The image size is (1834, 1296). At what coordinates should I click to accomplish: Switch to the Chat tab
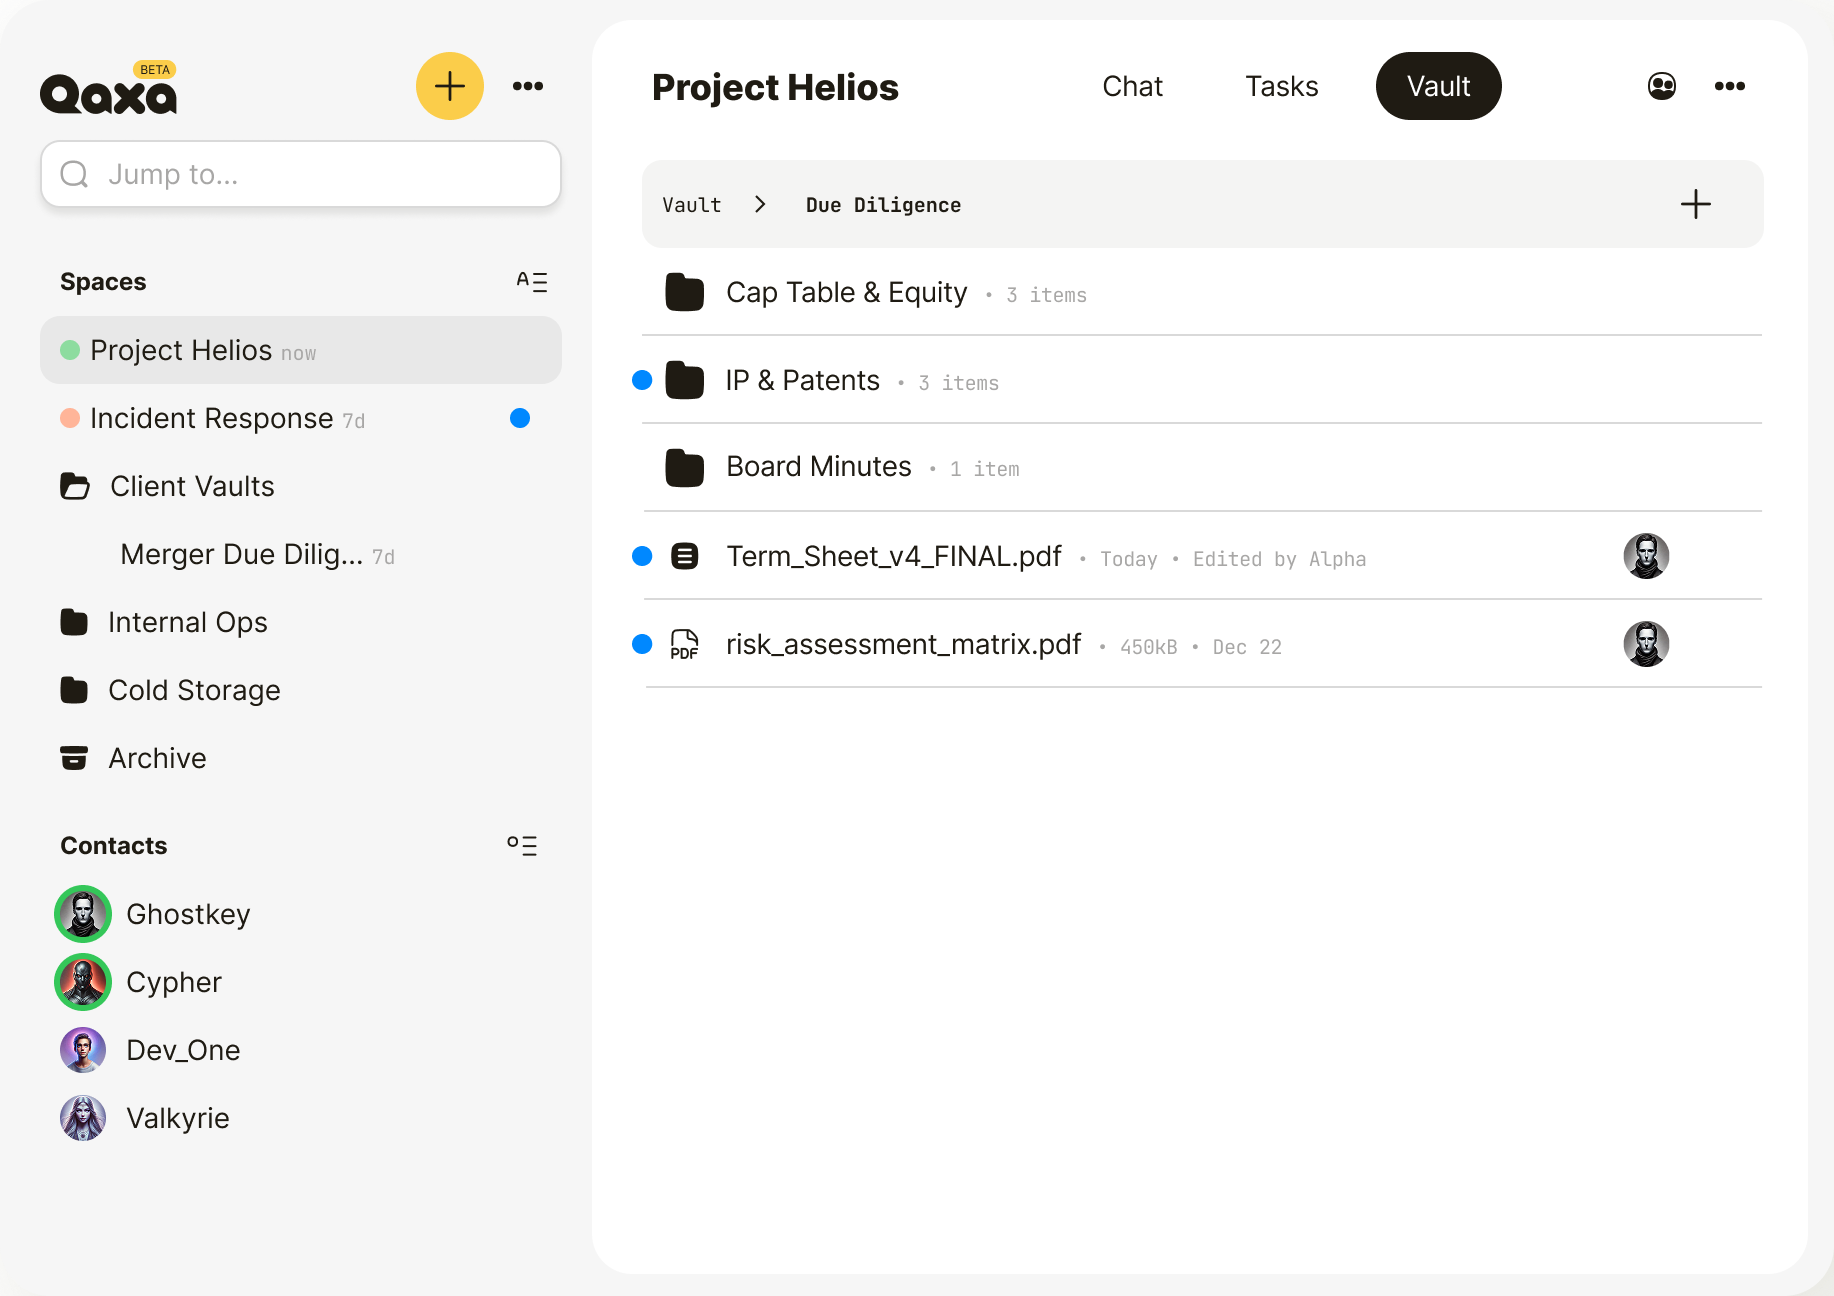(x=1132, y=86)
